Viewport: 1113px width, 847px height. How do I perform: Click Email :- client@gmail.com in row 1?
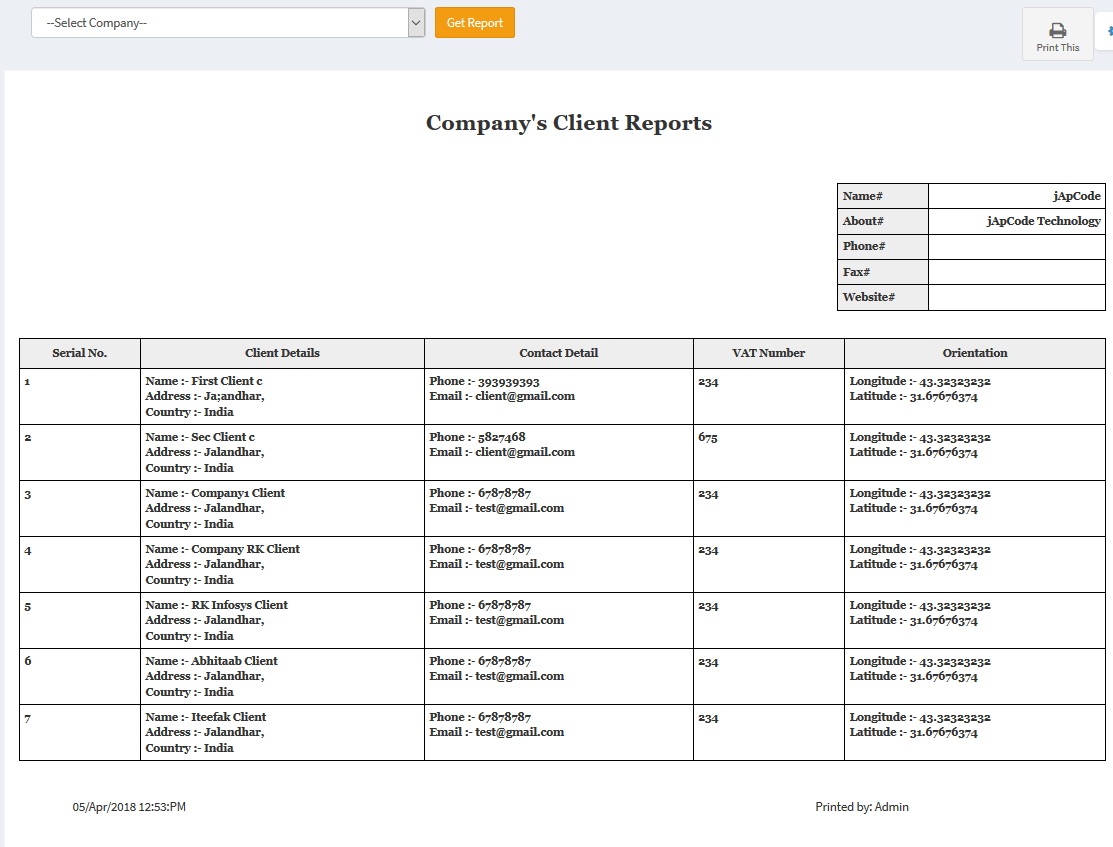pyautogui.click(x=502, y=396)
